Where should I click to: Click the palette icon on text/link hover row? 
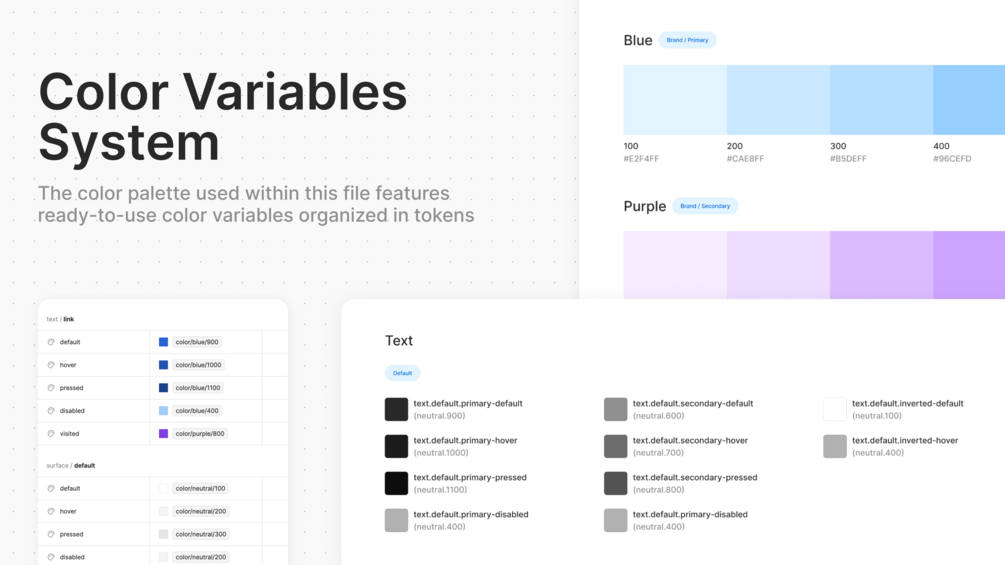click(51, 365)
